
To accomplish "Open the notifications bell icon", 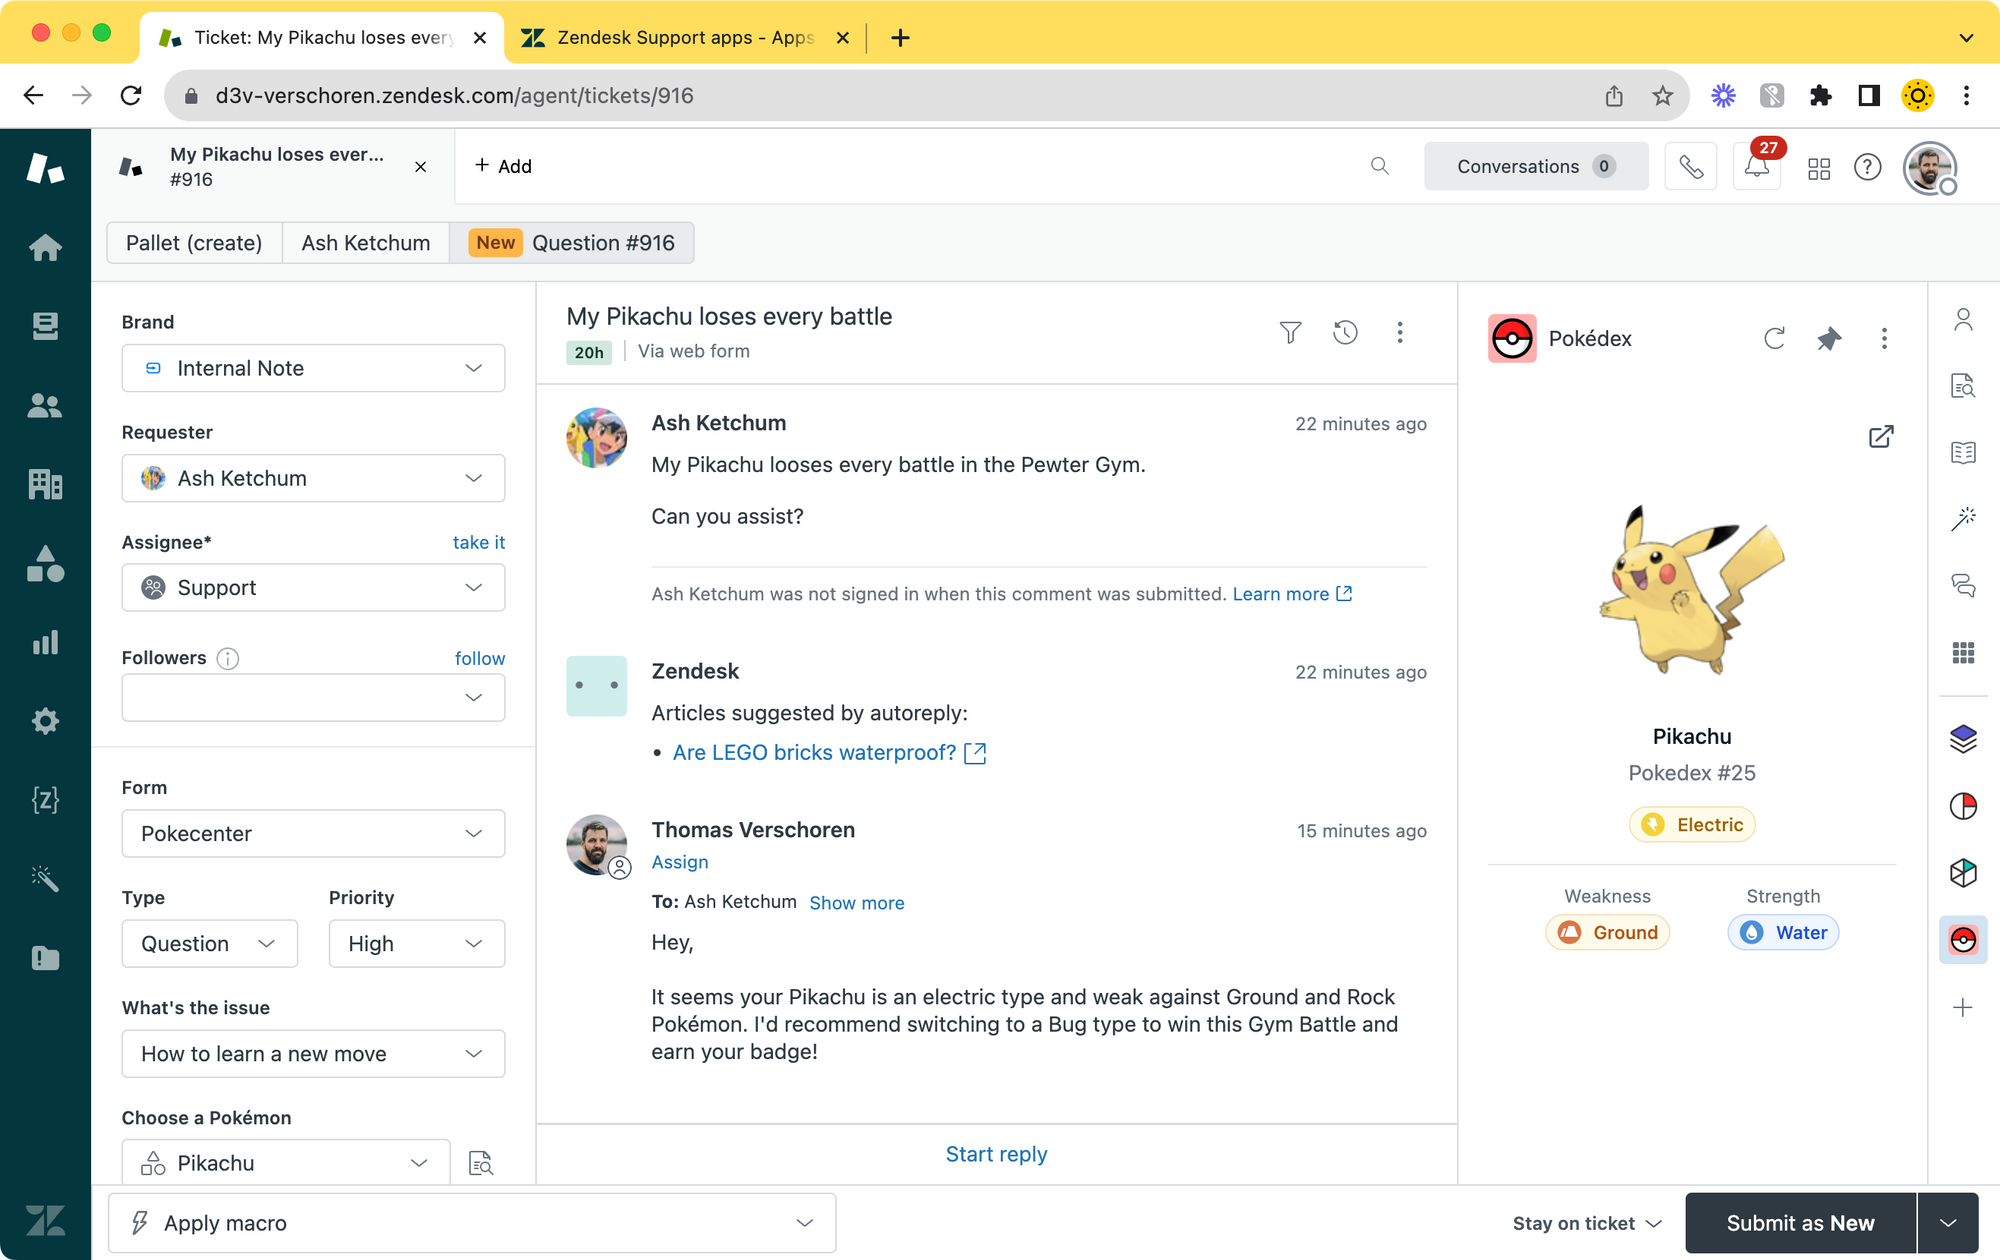I will click(1756, 167).
